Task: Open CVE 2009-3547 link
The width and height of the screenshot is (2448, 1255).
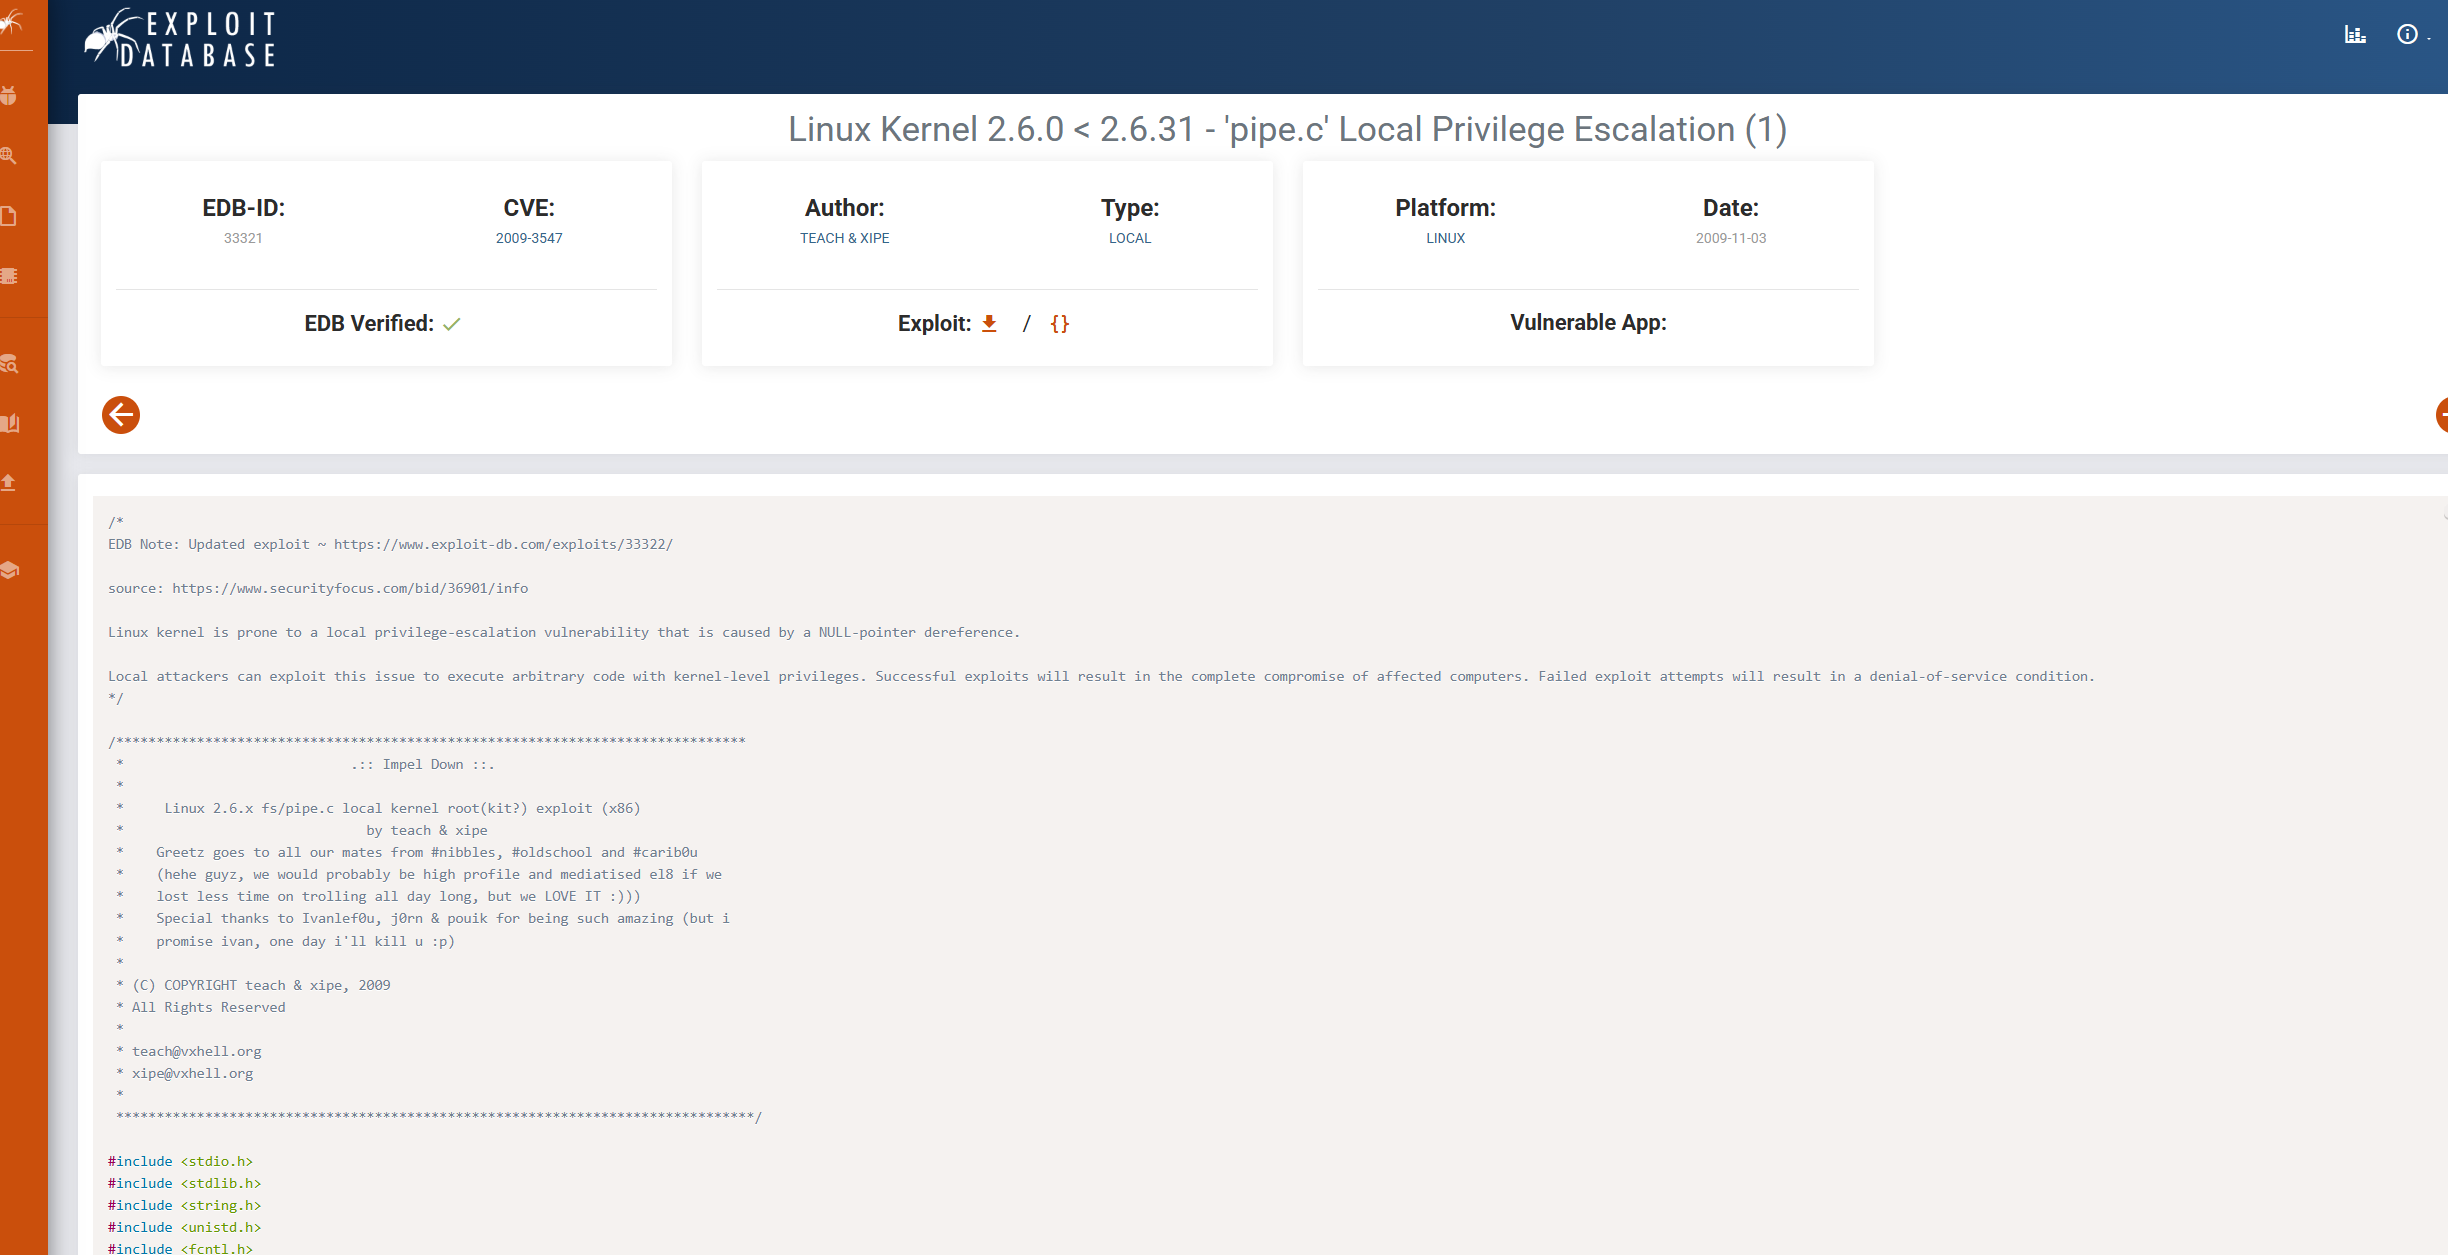Action: coord(529,238)
